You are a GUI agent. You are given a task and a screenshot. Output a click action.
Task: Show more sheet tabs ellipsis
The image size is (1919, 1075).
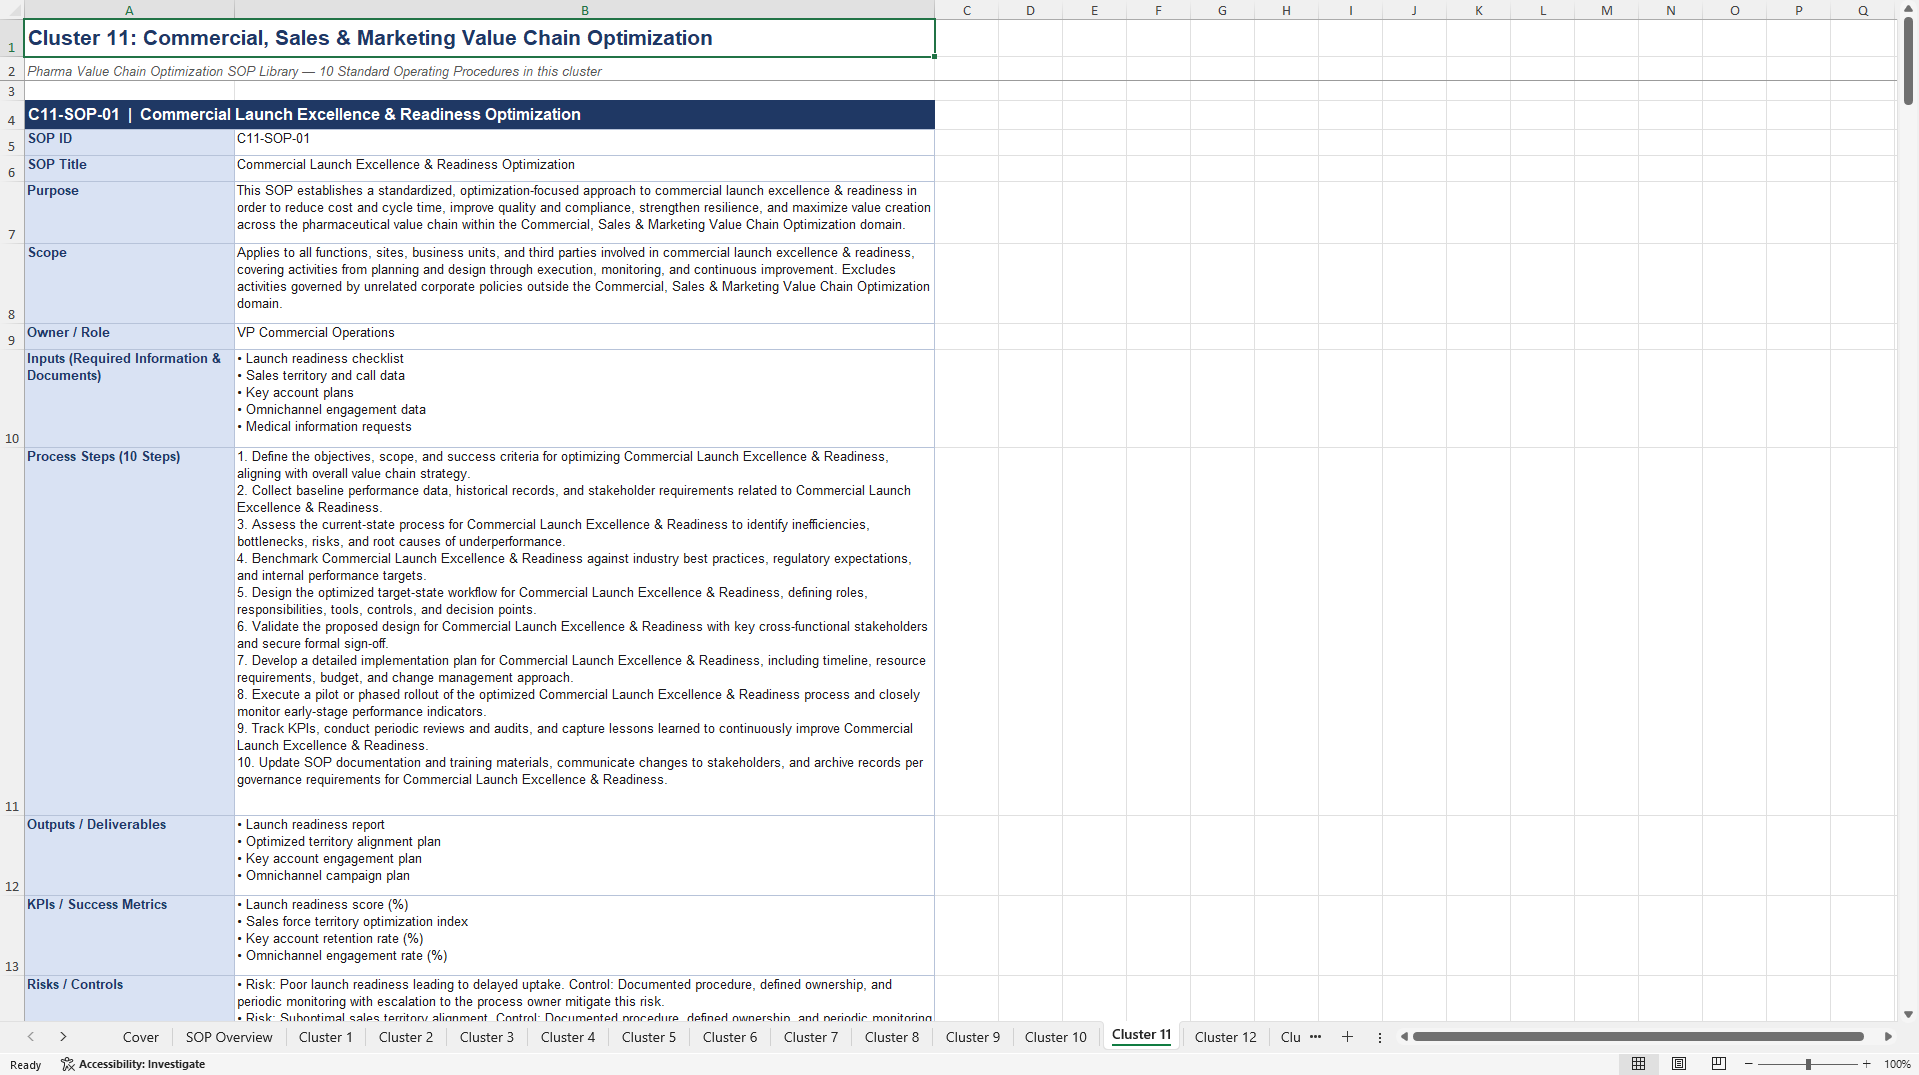[1315, 1037]
